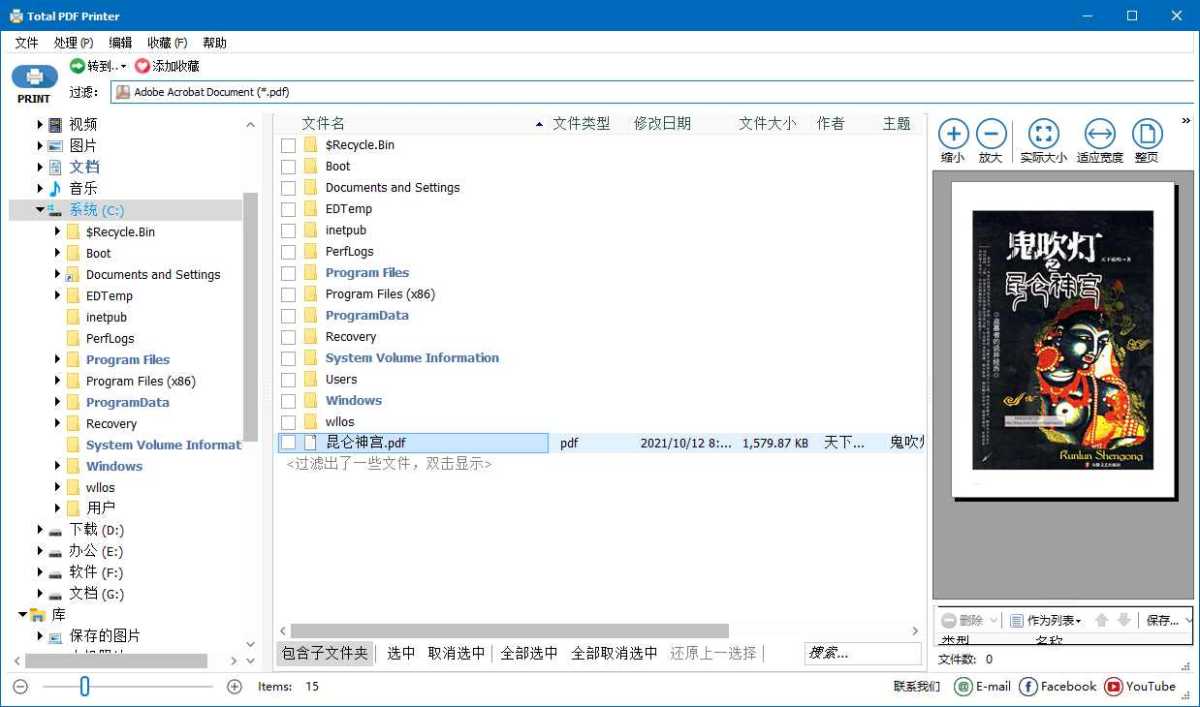
Task: Check the box for 昆仑神宫.pdf
Action: pos(288,442)
